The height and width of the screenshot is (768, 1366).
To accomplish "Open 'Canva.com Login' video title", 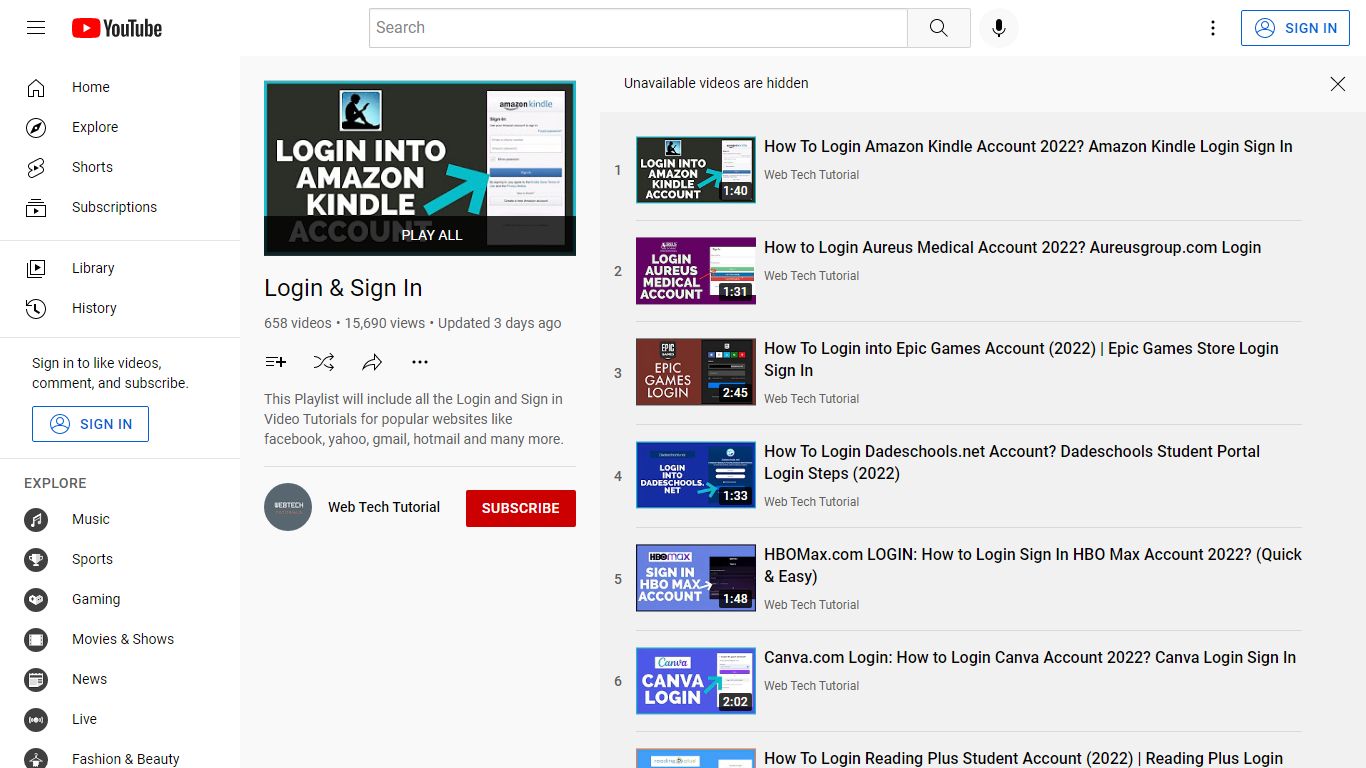I will [x=1030, y=657].
